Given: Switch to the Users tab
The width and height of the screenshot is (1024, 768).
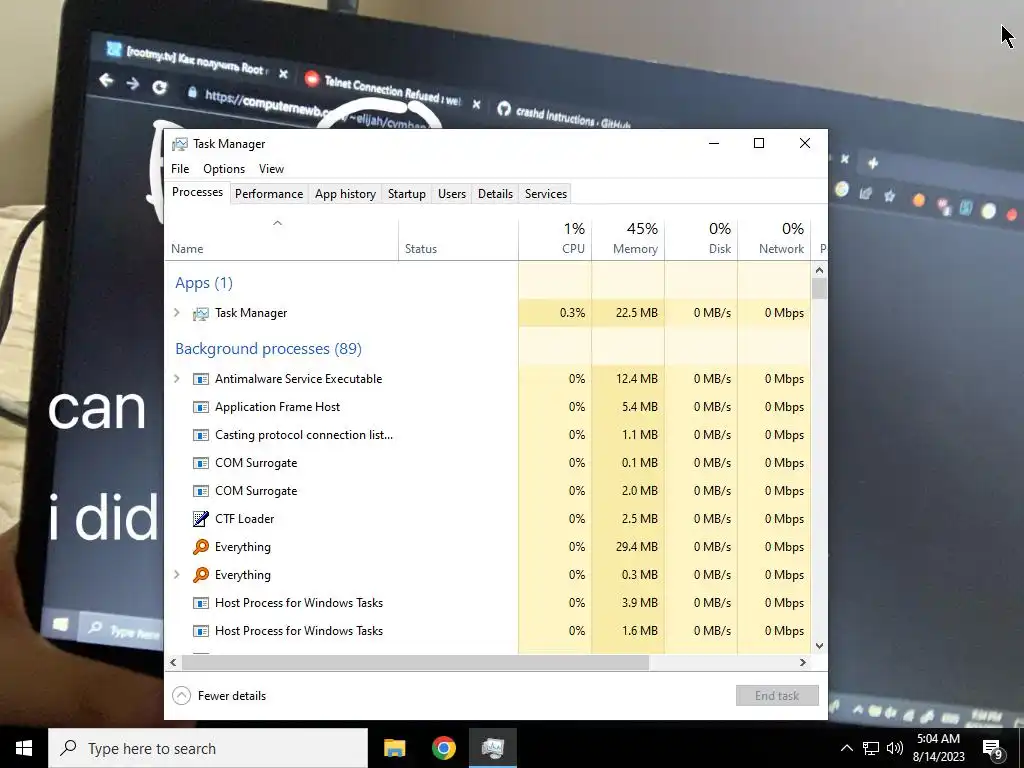Looking at the screenshot, I should point(452,193).
